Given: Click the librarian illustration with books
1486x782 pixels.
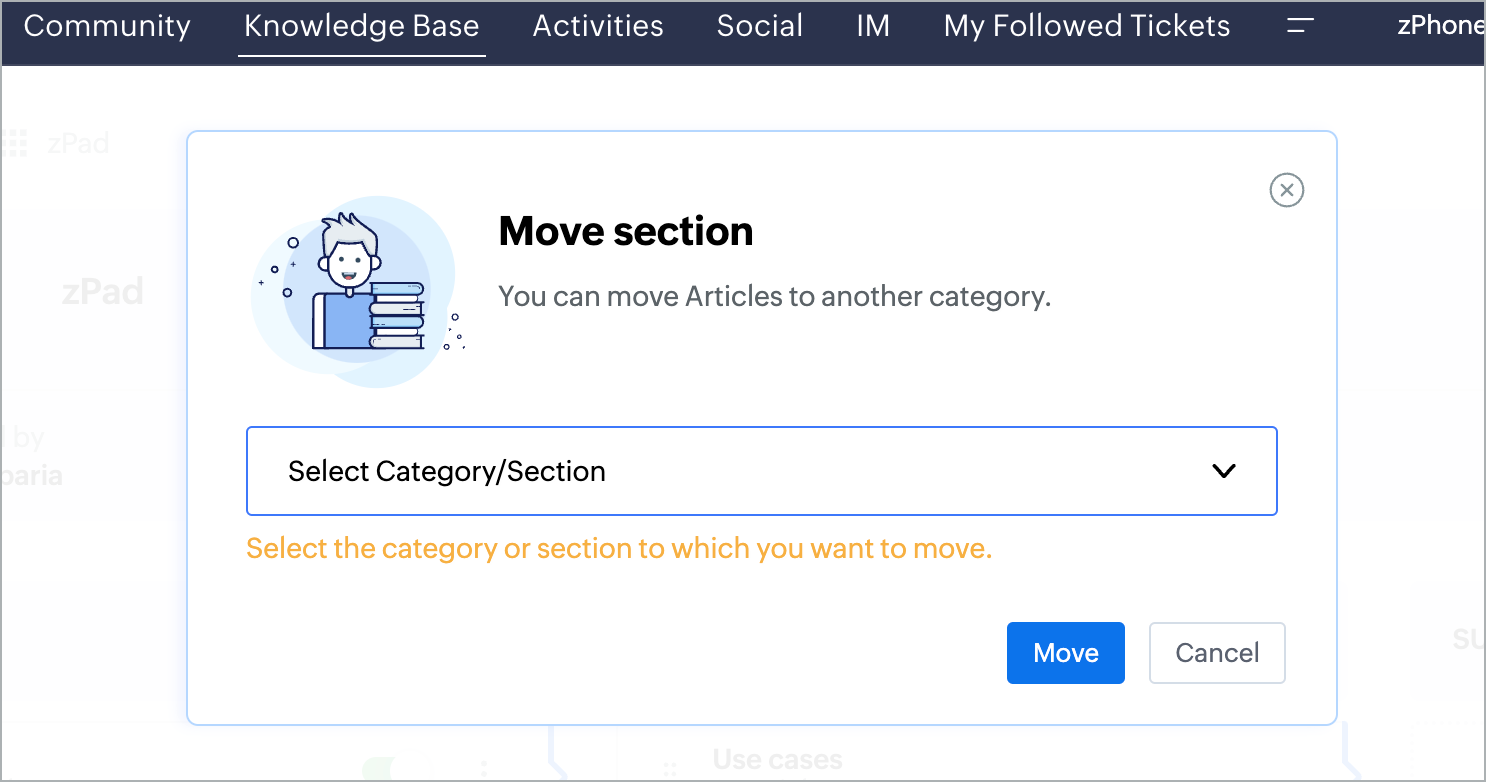Looking at the screenshot, I should pos(357,290).
